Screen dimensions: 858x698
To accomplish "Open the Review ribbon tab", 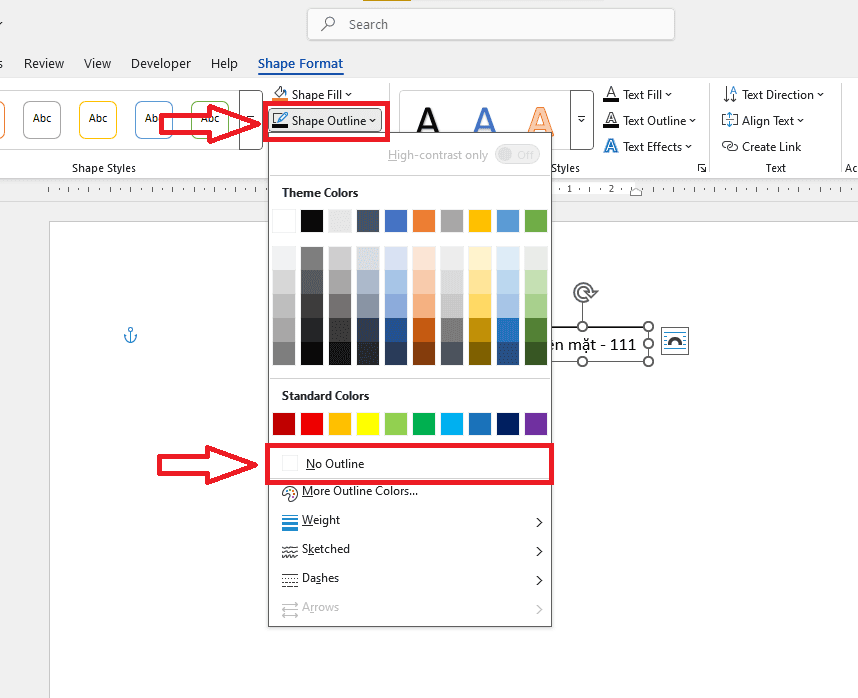I will 44,64.
